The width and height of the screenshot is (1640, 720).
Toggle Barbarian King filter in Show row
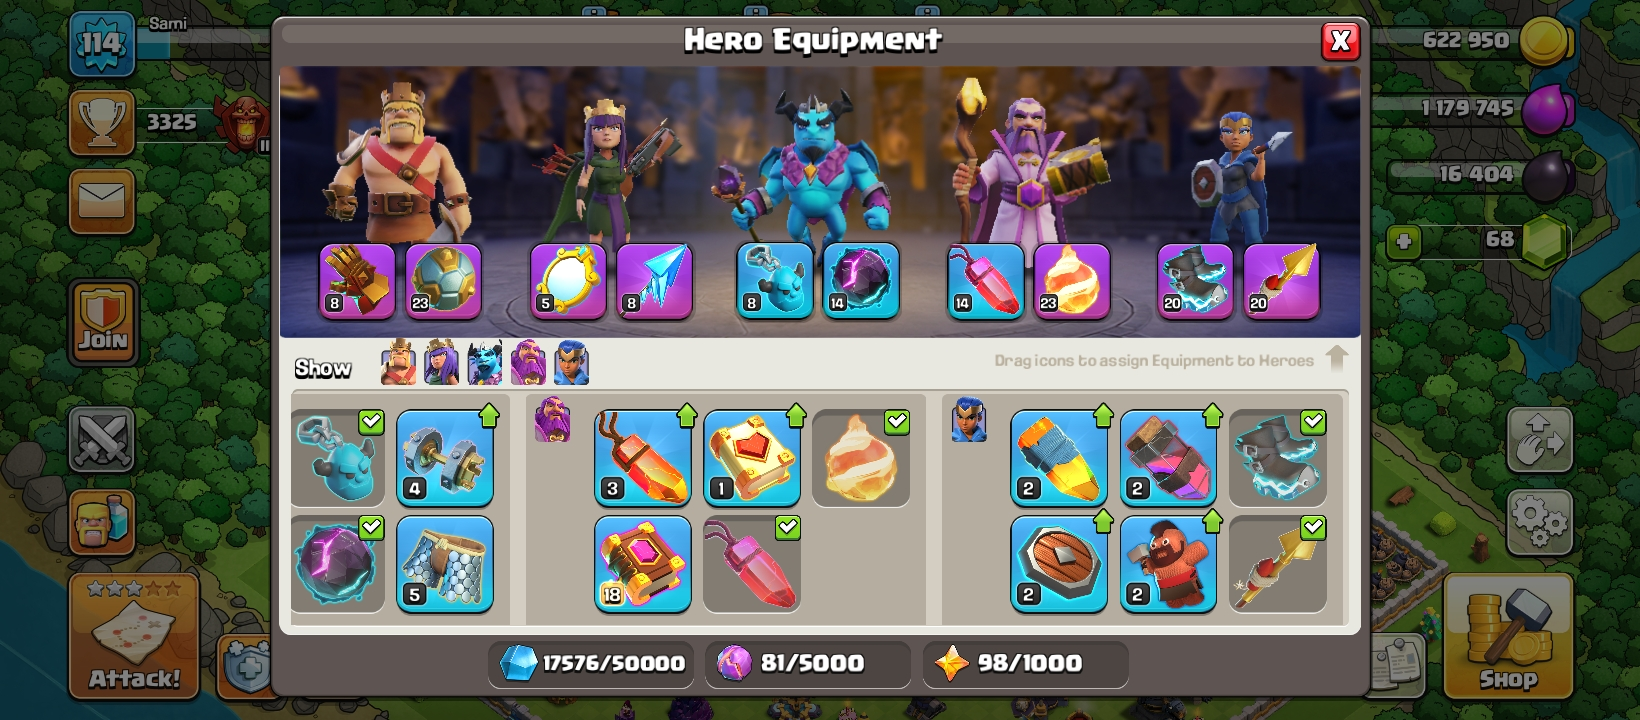(x=398, y=362)
